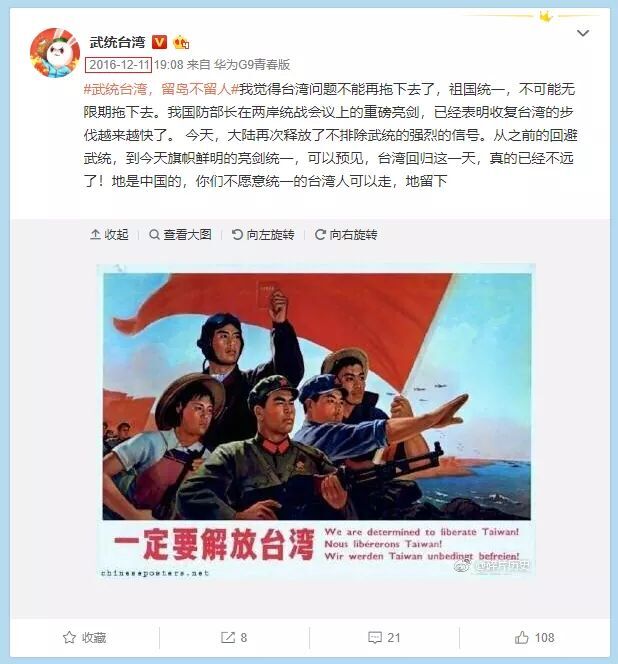The height and width of the screenshot is (664, 618).
Task: Click the upward arrow icon beside 收起
Action: pyautogui.click(x=95, y=234)
